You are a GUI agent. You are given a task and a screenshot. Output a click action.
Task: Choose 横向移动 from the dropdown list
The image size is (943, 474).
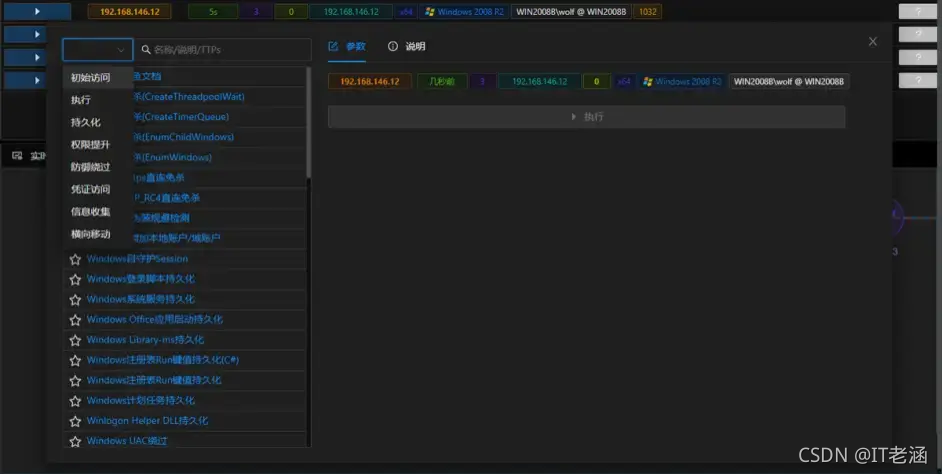99,234
